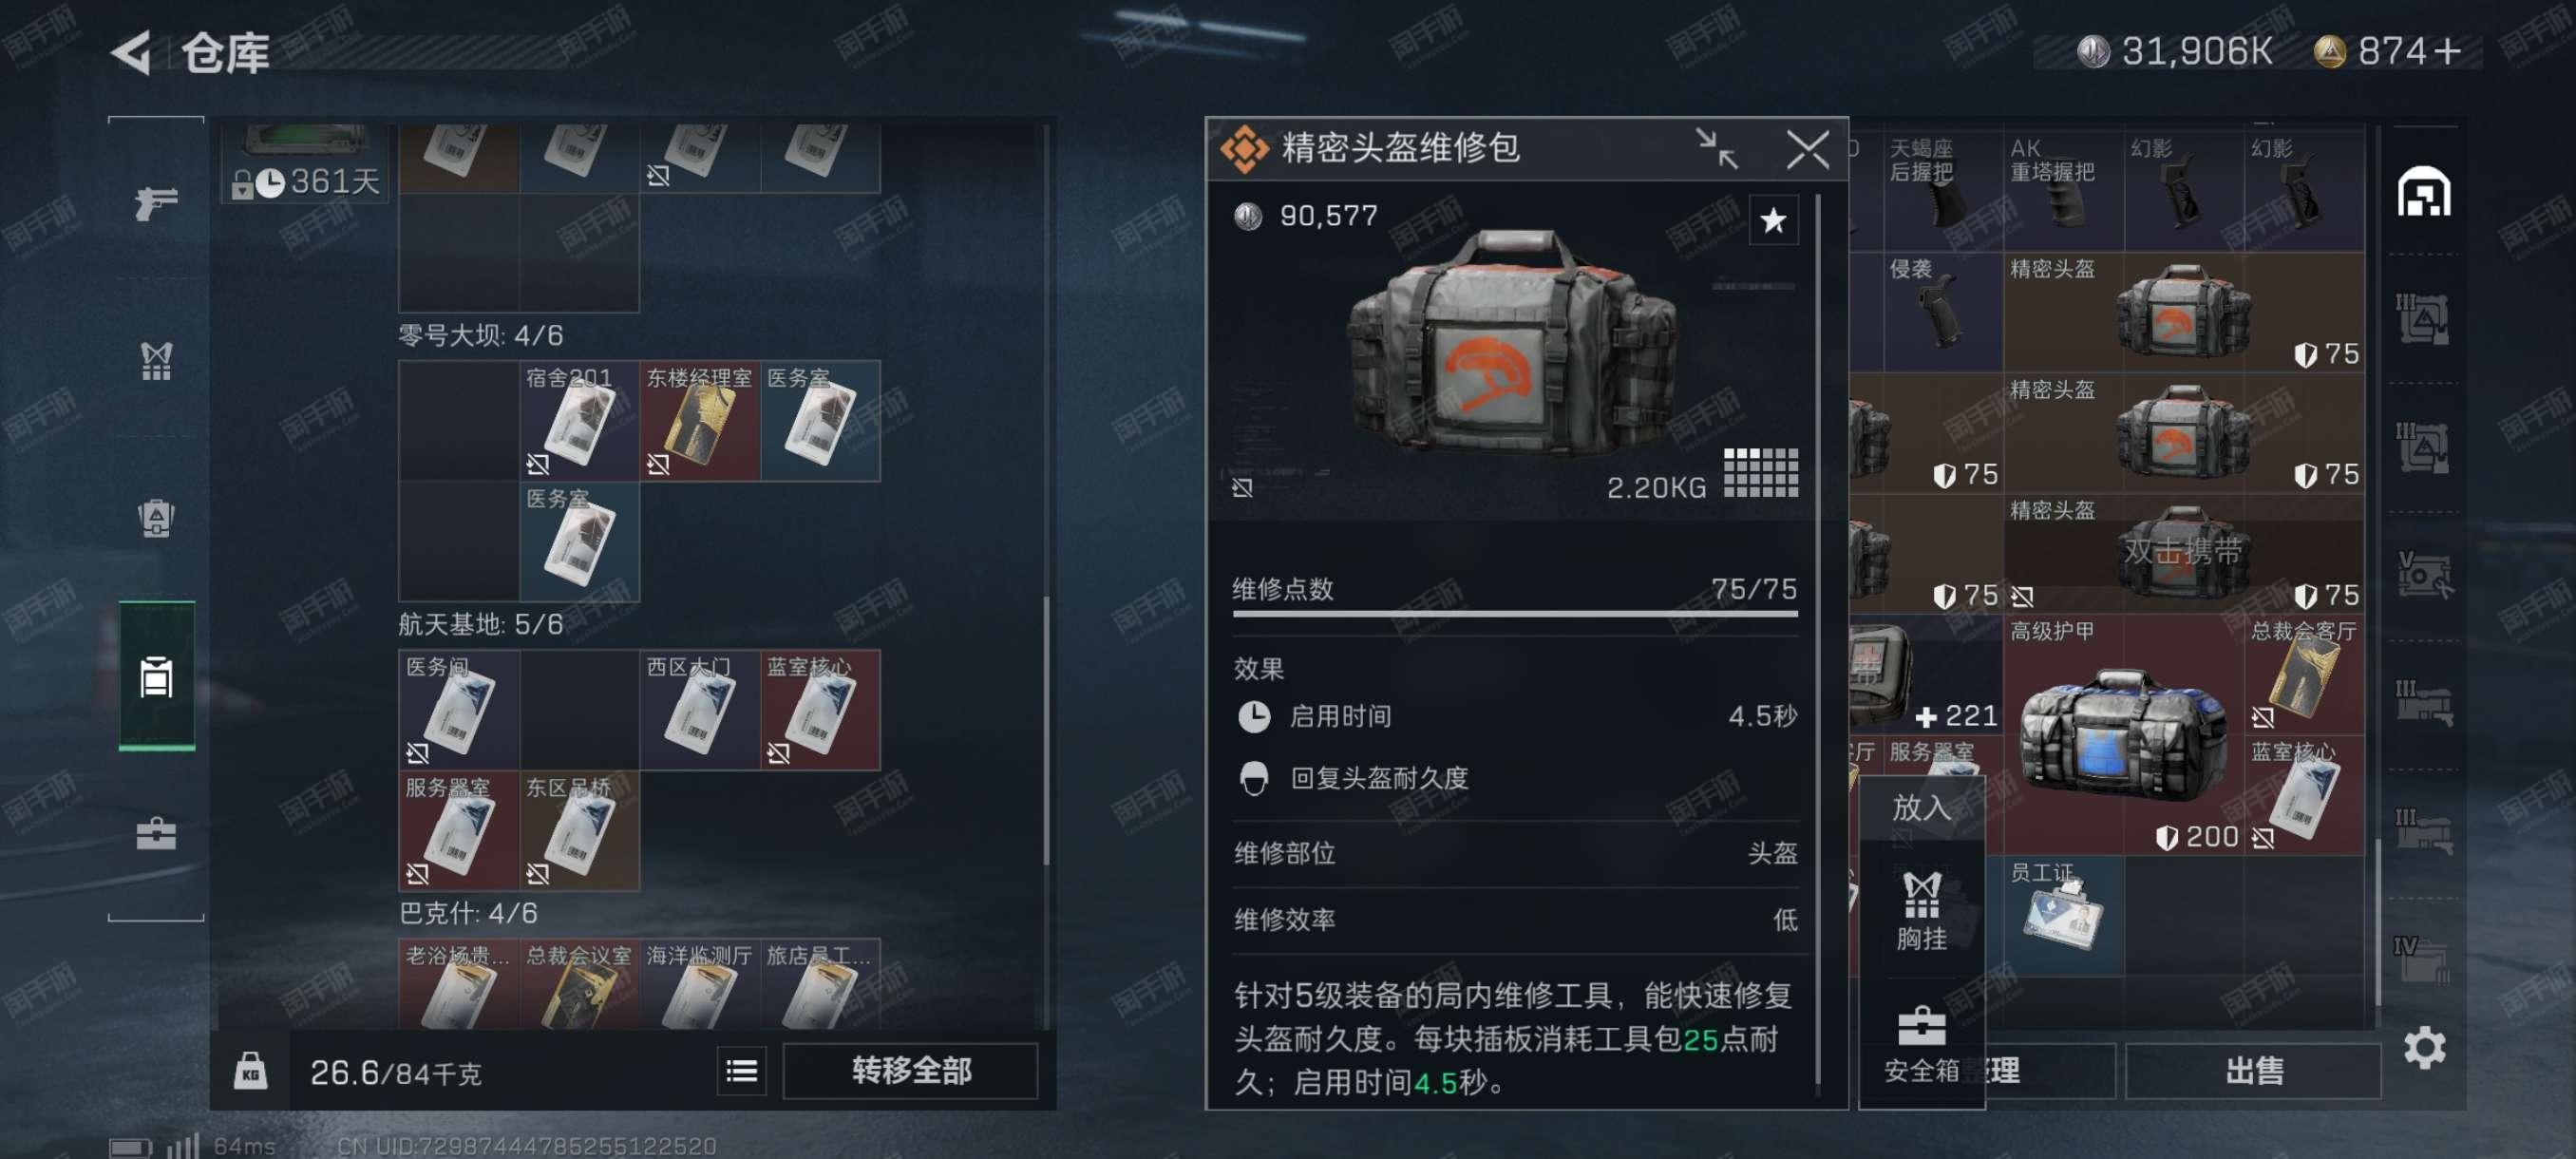Select the weapons pistol category icon

(x=156, y=204)
